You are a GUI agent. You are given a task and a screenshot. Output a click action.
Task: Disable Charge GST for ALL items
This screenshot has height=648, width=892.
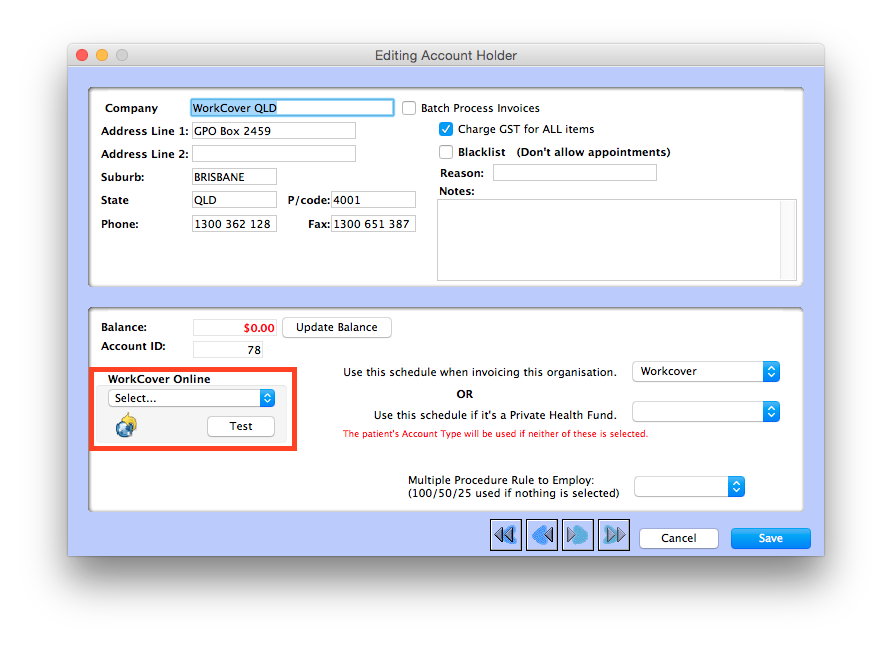(445, 129)
